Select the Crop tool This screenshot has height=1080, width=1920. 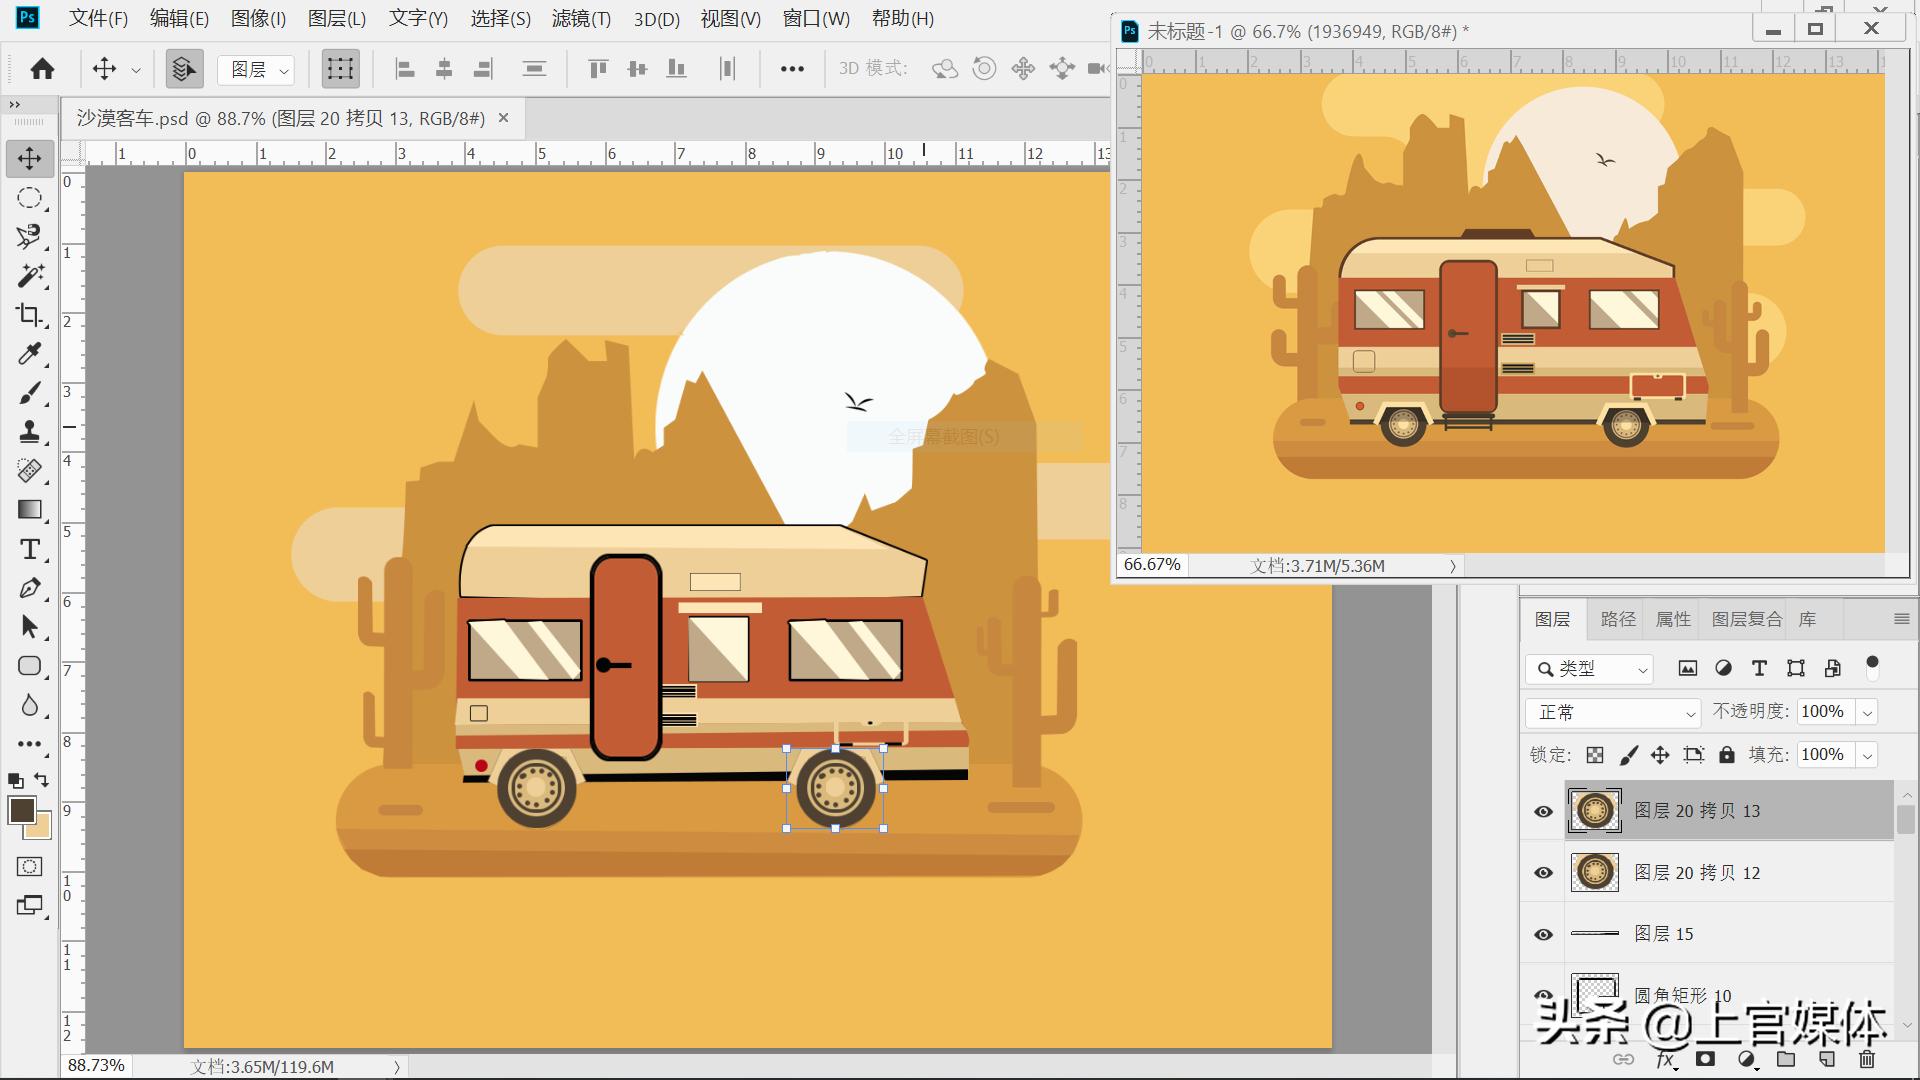[x=29, y=315]
